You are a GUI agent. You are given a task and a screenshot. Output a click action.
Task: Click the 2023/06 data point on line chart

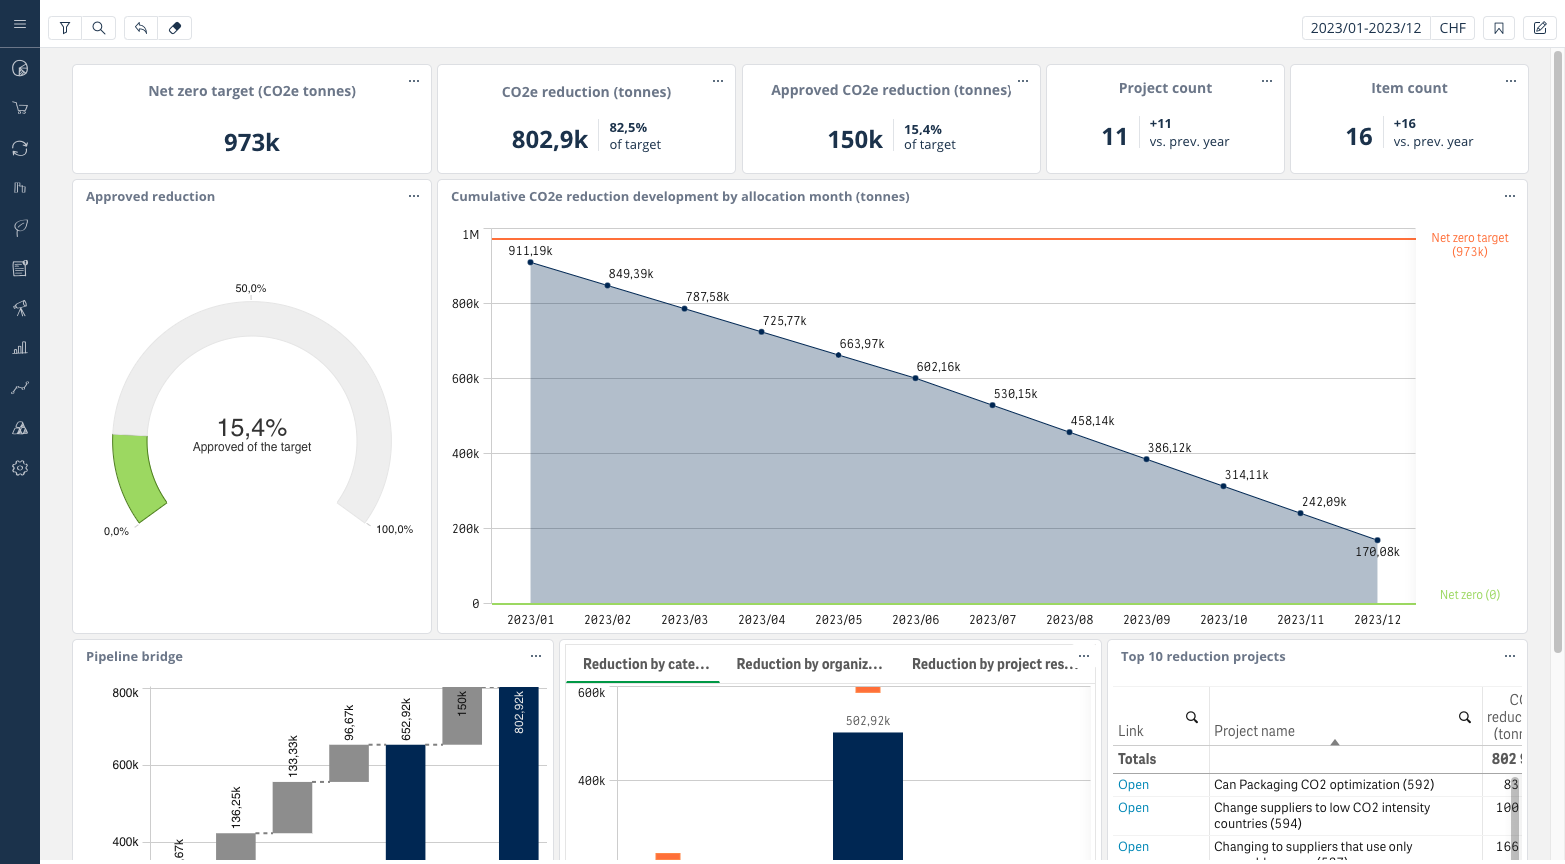pos(915,378)
